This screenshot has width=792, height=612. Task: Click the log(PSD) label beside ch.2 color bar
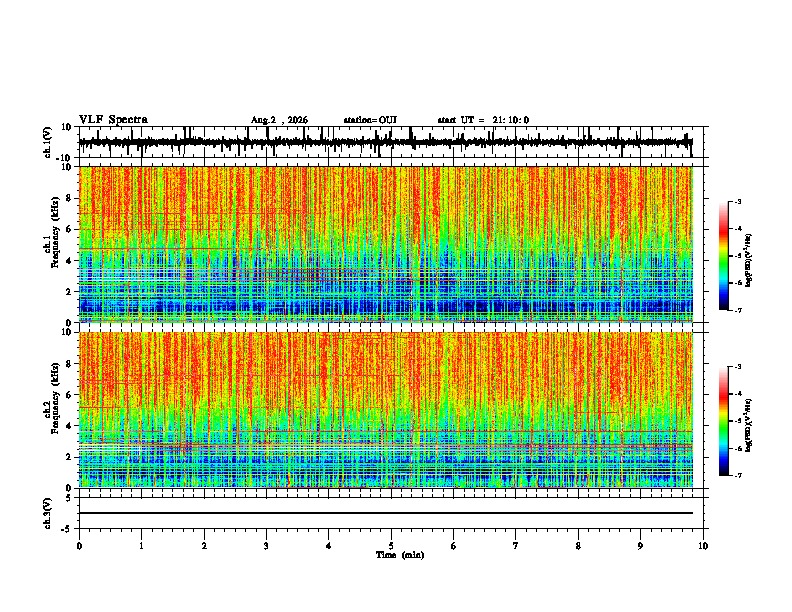click(749, 425)
